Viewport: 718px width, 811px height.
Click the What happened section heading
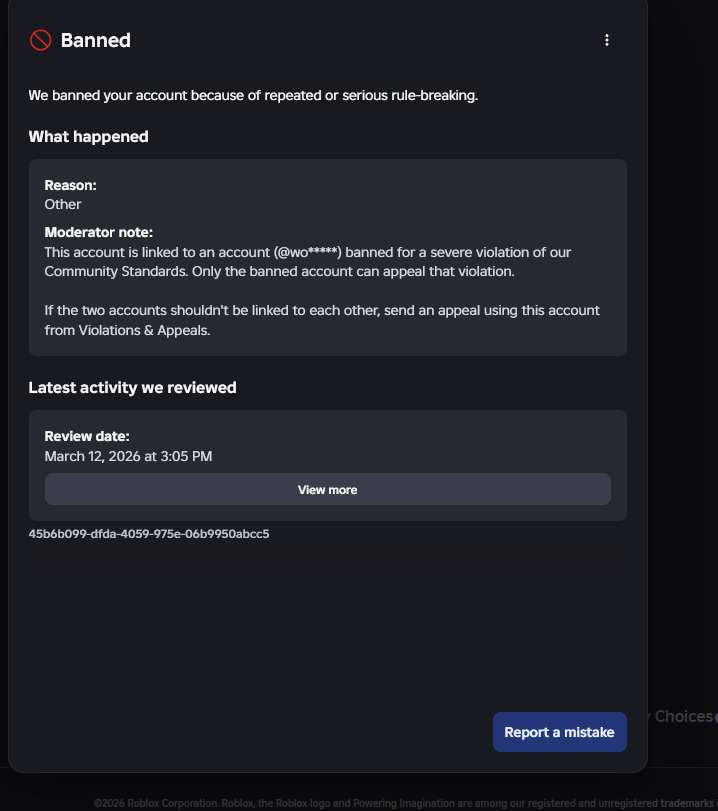[x=88, y=137]
